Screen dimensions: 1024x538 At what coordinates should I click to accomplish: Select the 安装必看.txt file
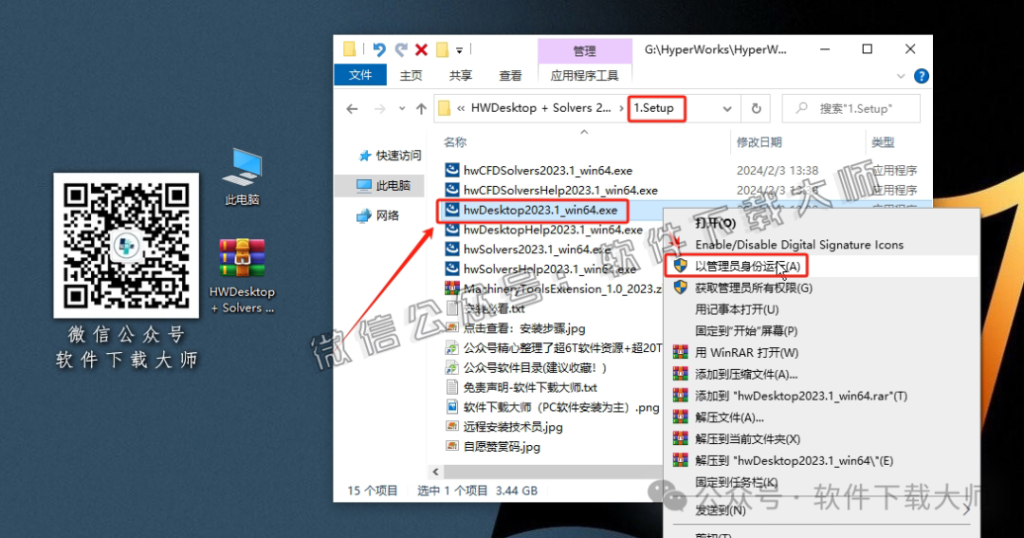point(494,309)
